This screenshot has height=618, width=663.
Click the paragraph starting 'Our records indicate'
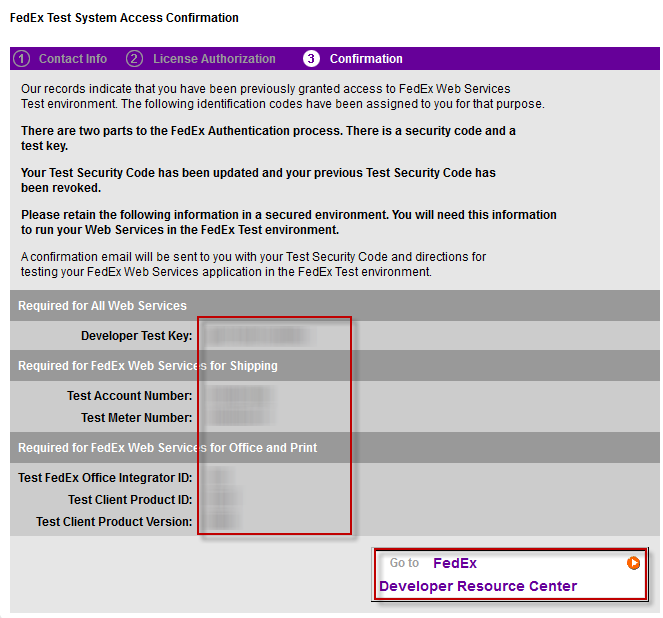click(283, 96)
